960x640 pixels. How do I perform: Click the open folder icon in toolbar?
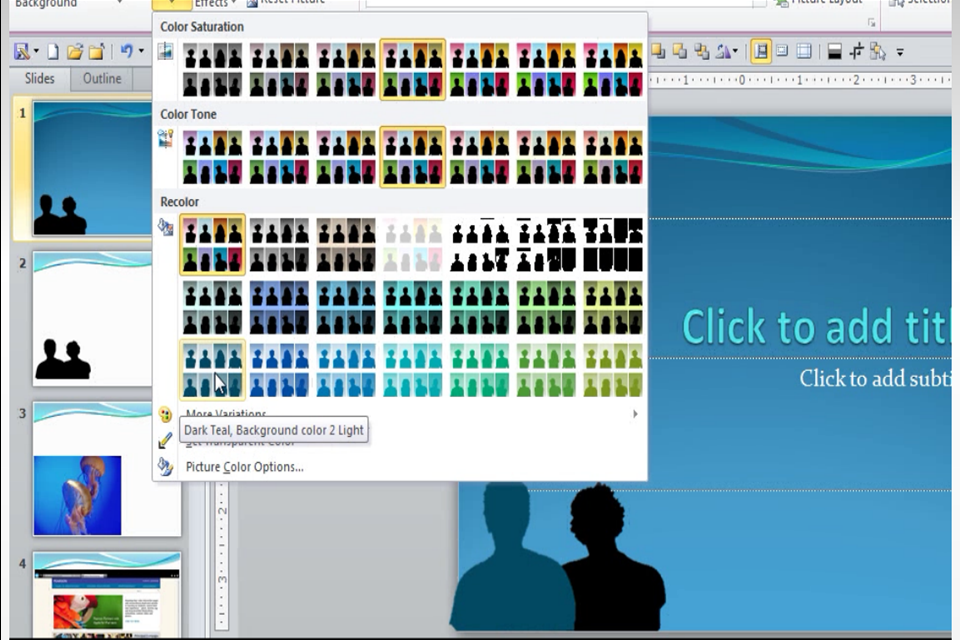[x=75, y=51]
